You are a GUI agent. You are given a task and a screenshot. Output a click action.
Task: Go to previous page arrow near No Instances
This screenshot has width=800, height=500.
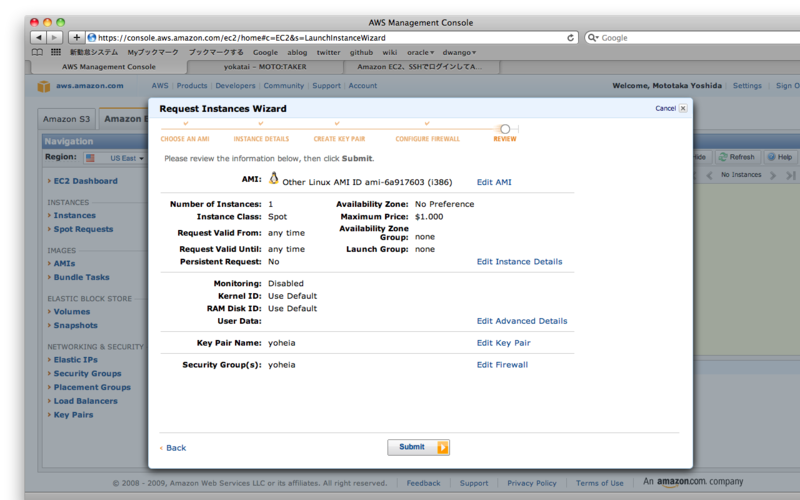pos(709,175)
